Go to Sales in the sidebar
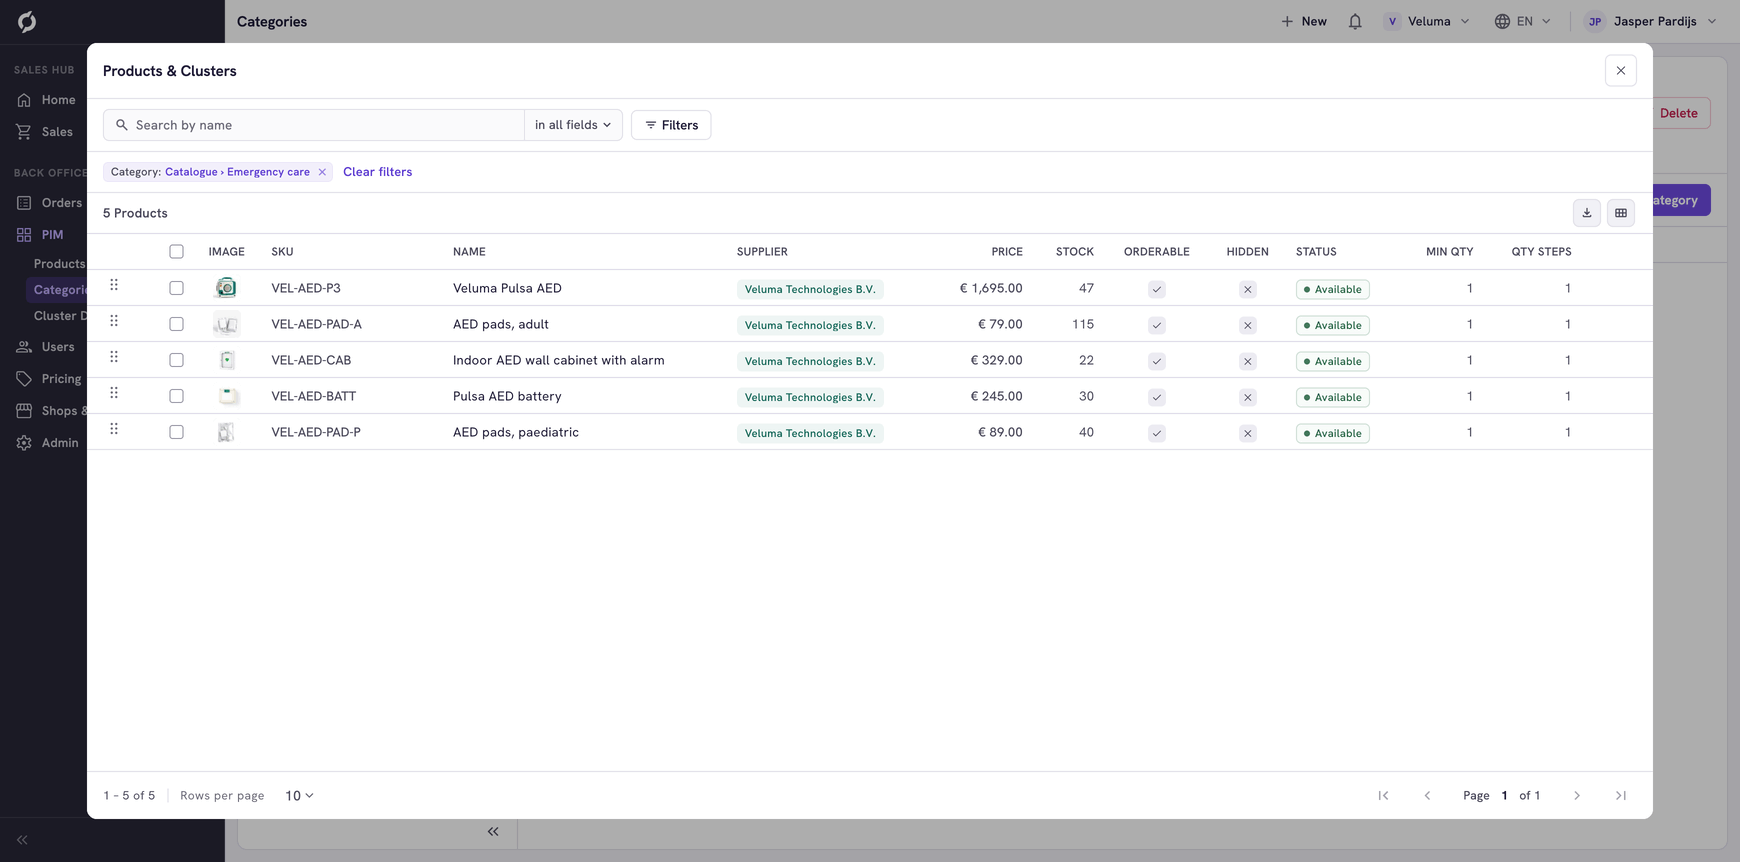Viewport: 1740px width, 862px height. [x=45, y=132]
